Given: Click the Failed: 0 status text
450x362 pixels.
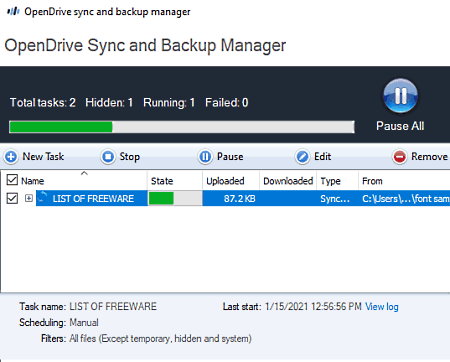Looking at the screenshot, I should click(x=227, y=102).
